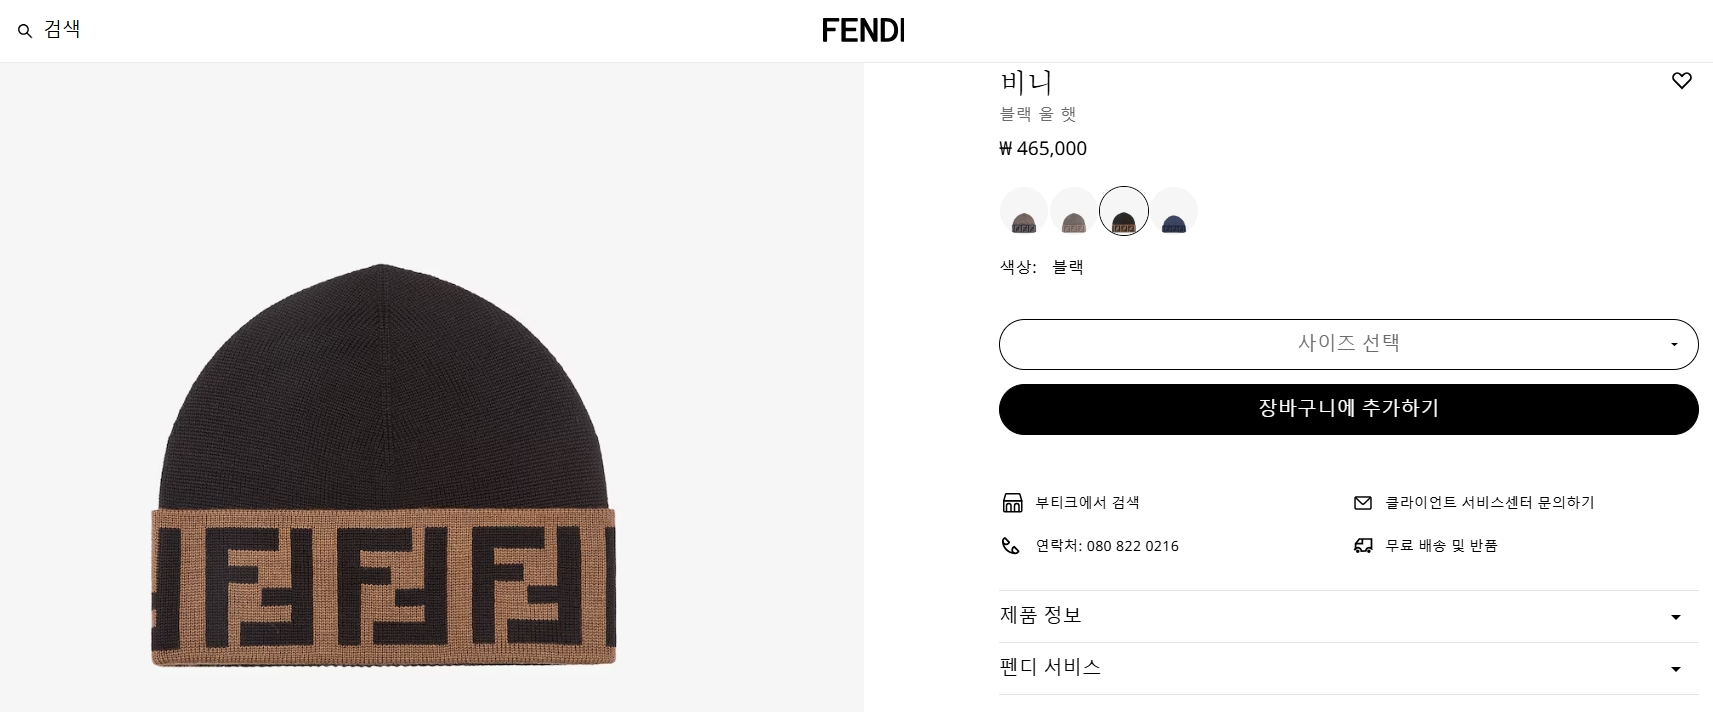Select the navy blue beanie swatch
Viewport: 1713px width, 712px height.
[1173, 212]
